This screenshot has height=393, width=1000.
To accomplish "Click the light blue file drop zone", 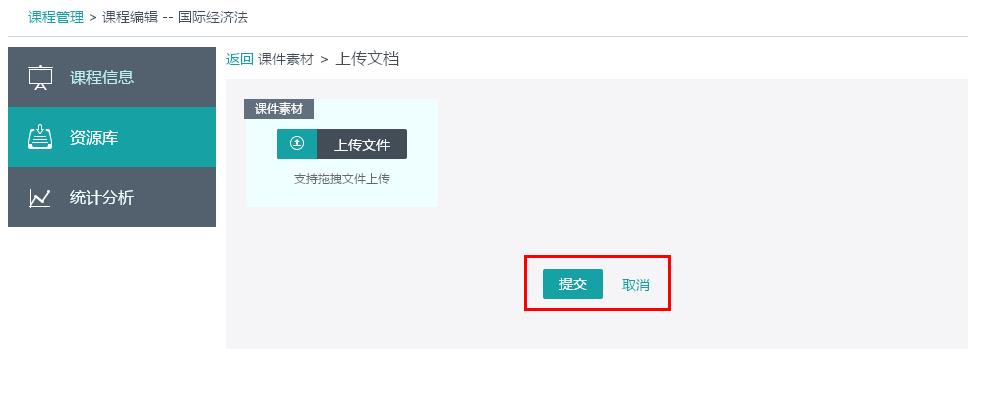I will tap(342, 153).
